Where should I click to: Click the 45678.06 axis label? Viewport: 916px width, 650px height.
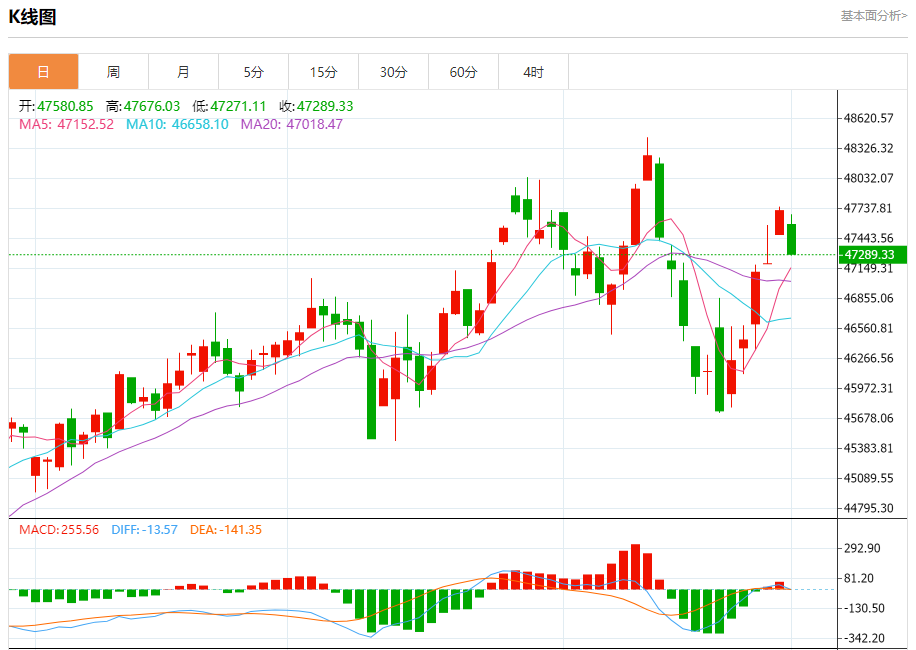(x=869, y=418)
